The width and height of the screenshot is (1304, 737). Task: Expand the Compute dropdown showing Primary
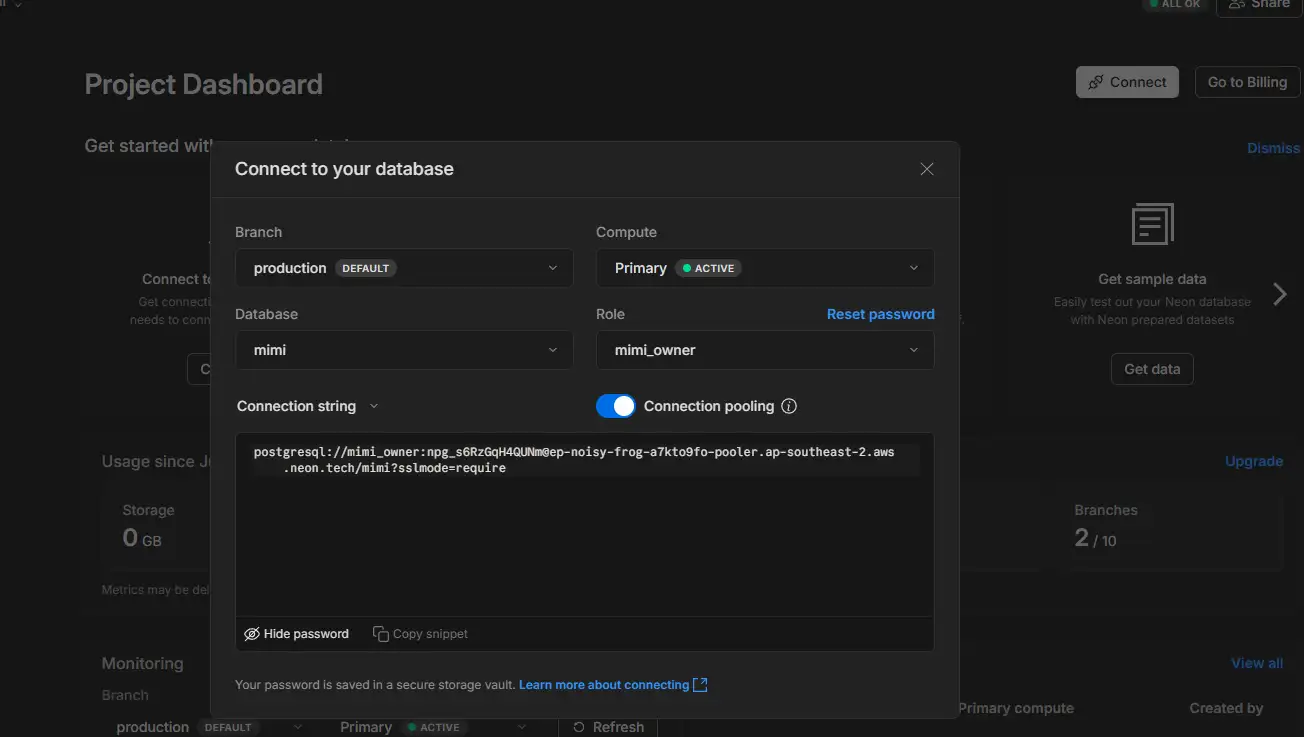pyautogui.click(x=765, y=268)
